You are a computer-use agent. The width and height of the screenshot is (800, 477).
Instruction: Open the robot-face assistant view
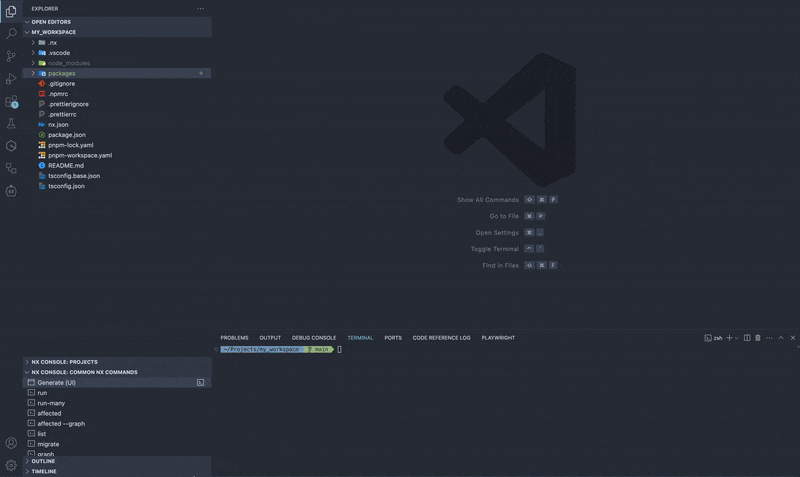click(x=11, y=191)
